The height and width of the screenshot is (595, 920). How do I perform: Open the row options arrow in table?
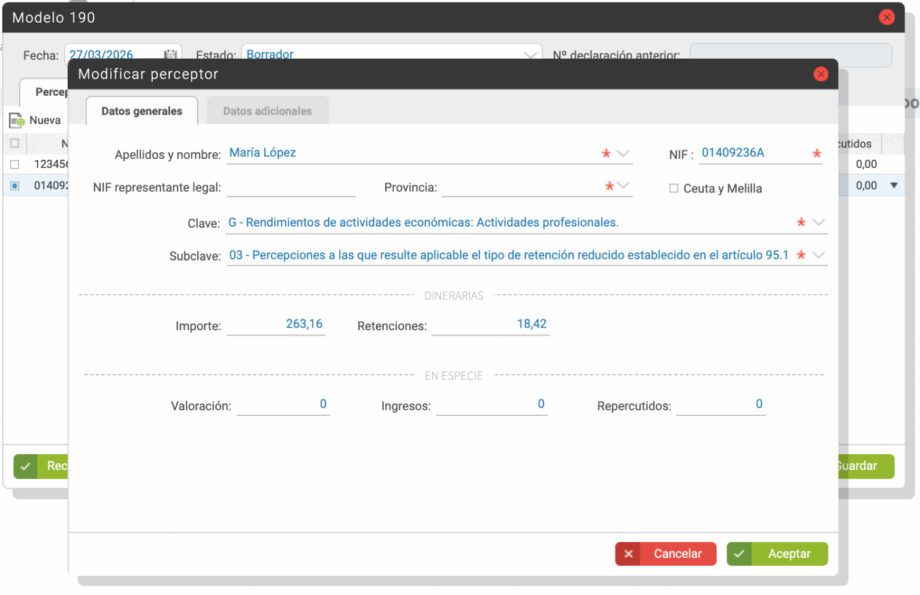(894, 185)
